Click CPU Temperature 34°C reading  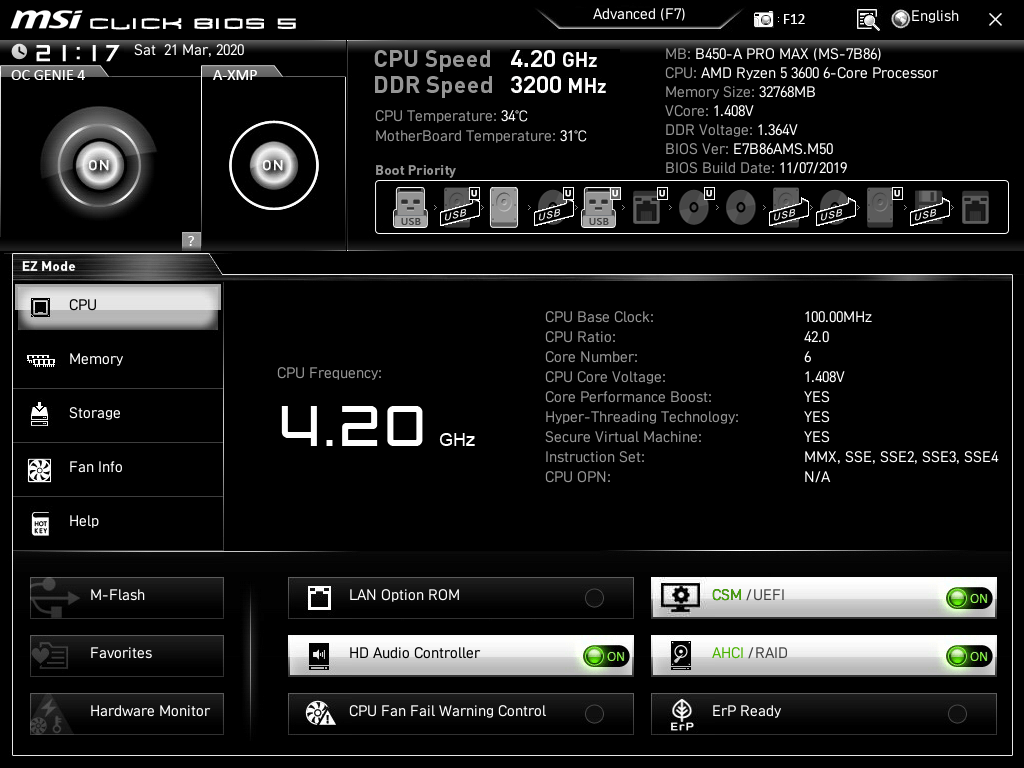[x=451, y=116]
